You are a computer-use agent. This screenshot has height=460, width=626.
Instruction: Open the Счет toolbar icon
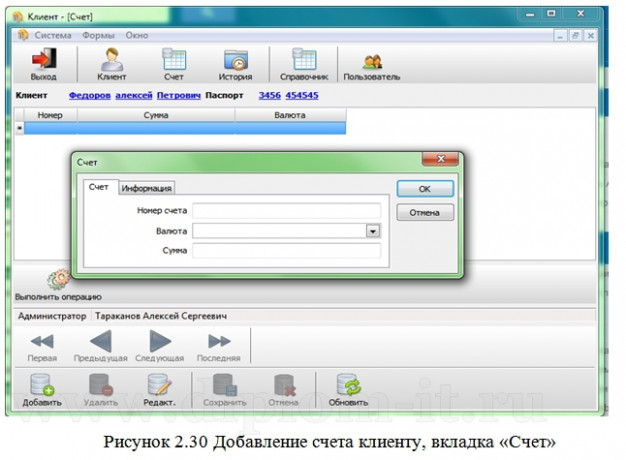pyautogui.click(x=174, y=60)
